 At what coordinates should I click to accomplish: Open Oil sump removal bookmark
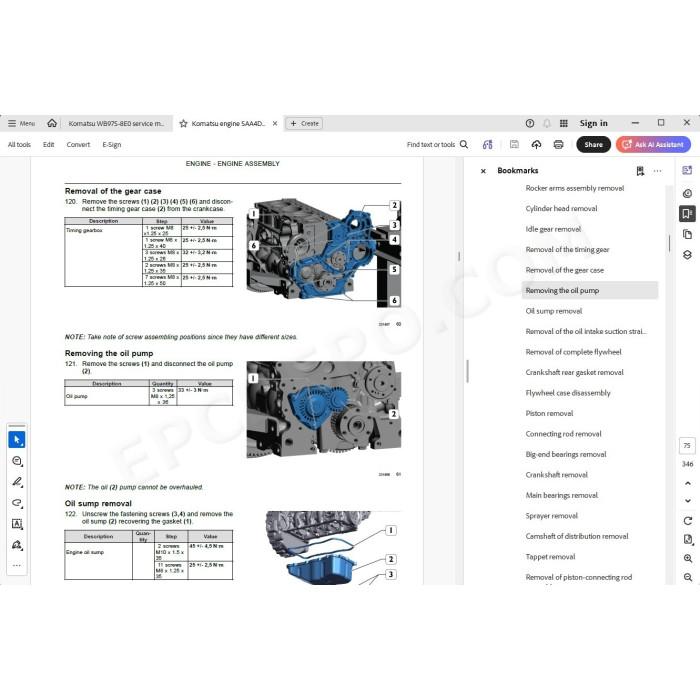coord(554,311)
